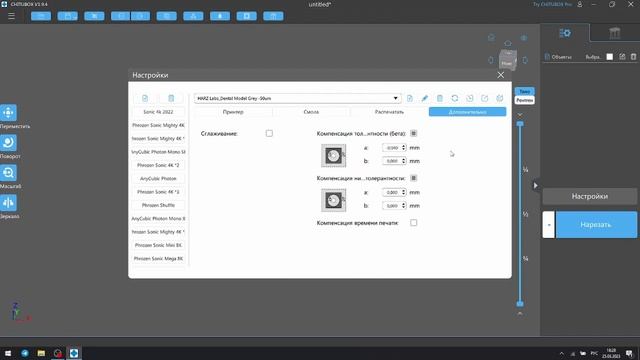Toggle the blue view mode above Рентген
Screen dimensions: 640x360
point(524,91)
